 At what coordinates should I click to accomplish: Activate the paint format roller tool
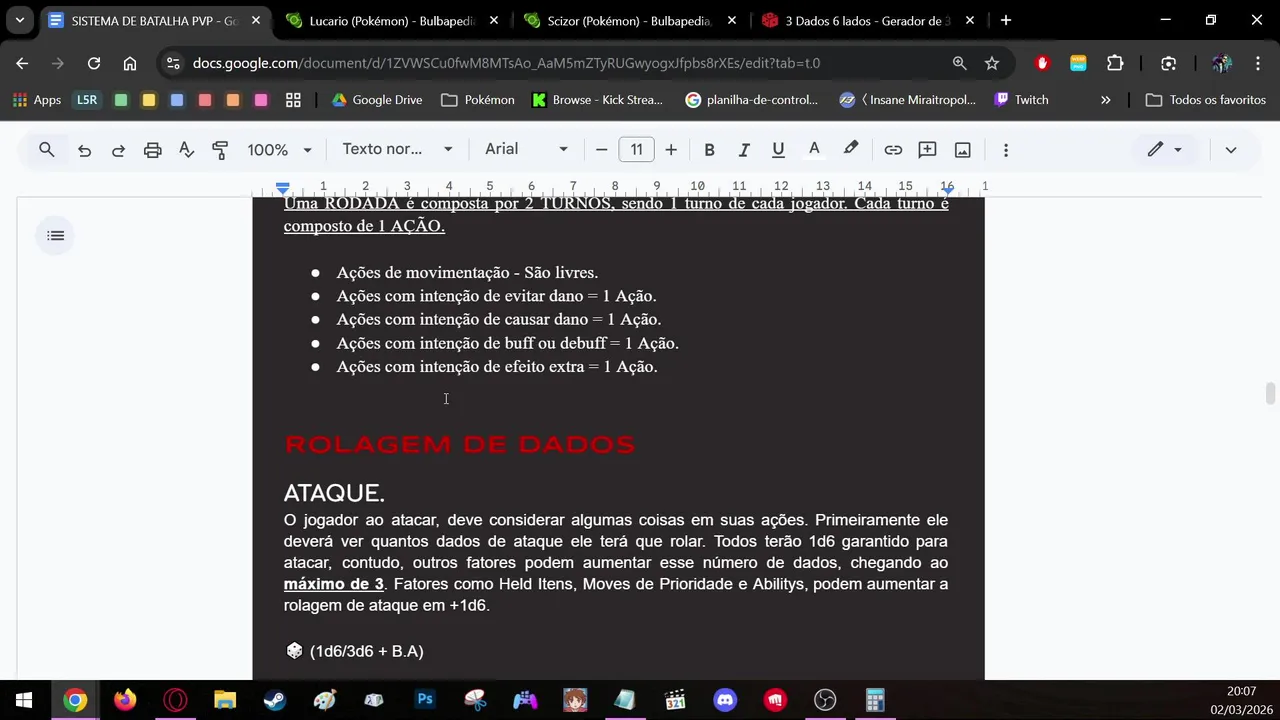[220, 150]
